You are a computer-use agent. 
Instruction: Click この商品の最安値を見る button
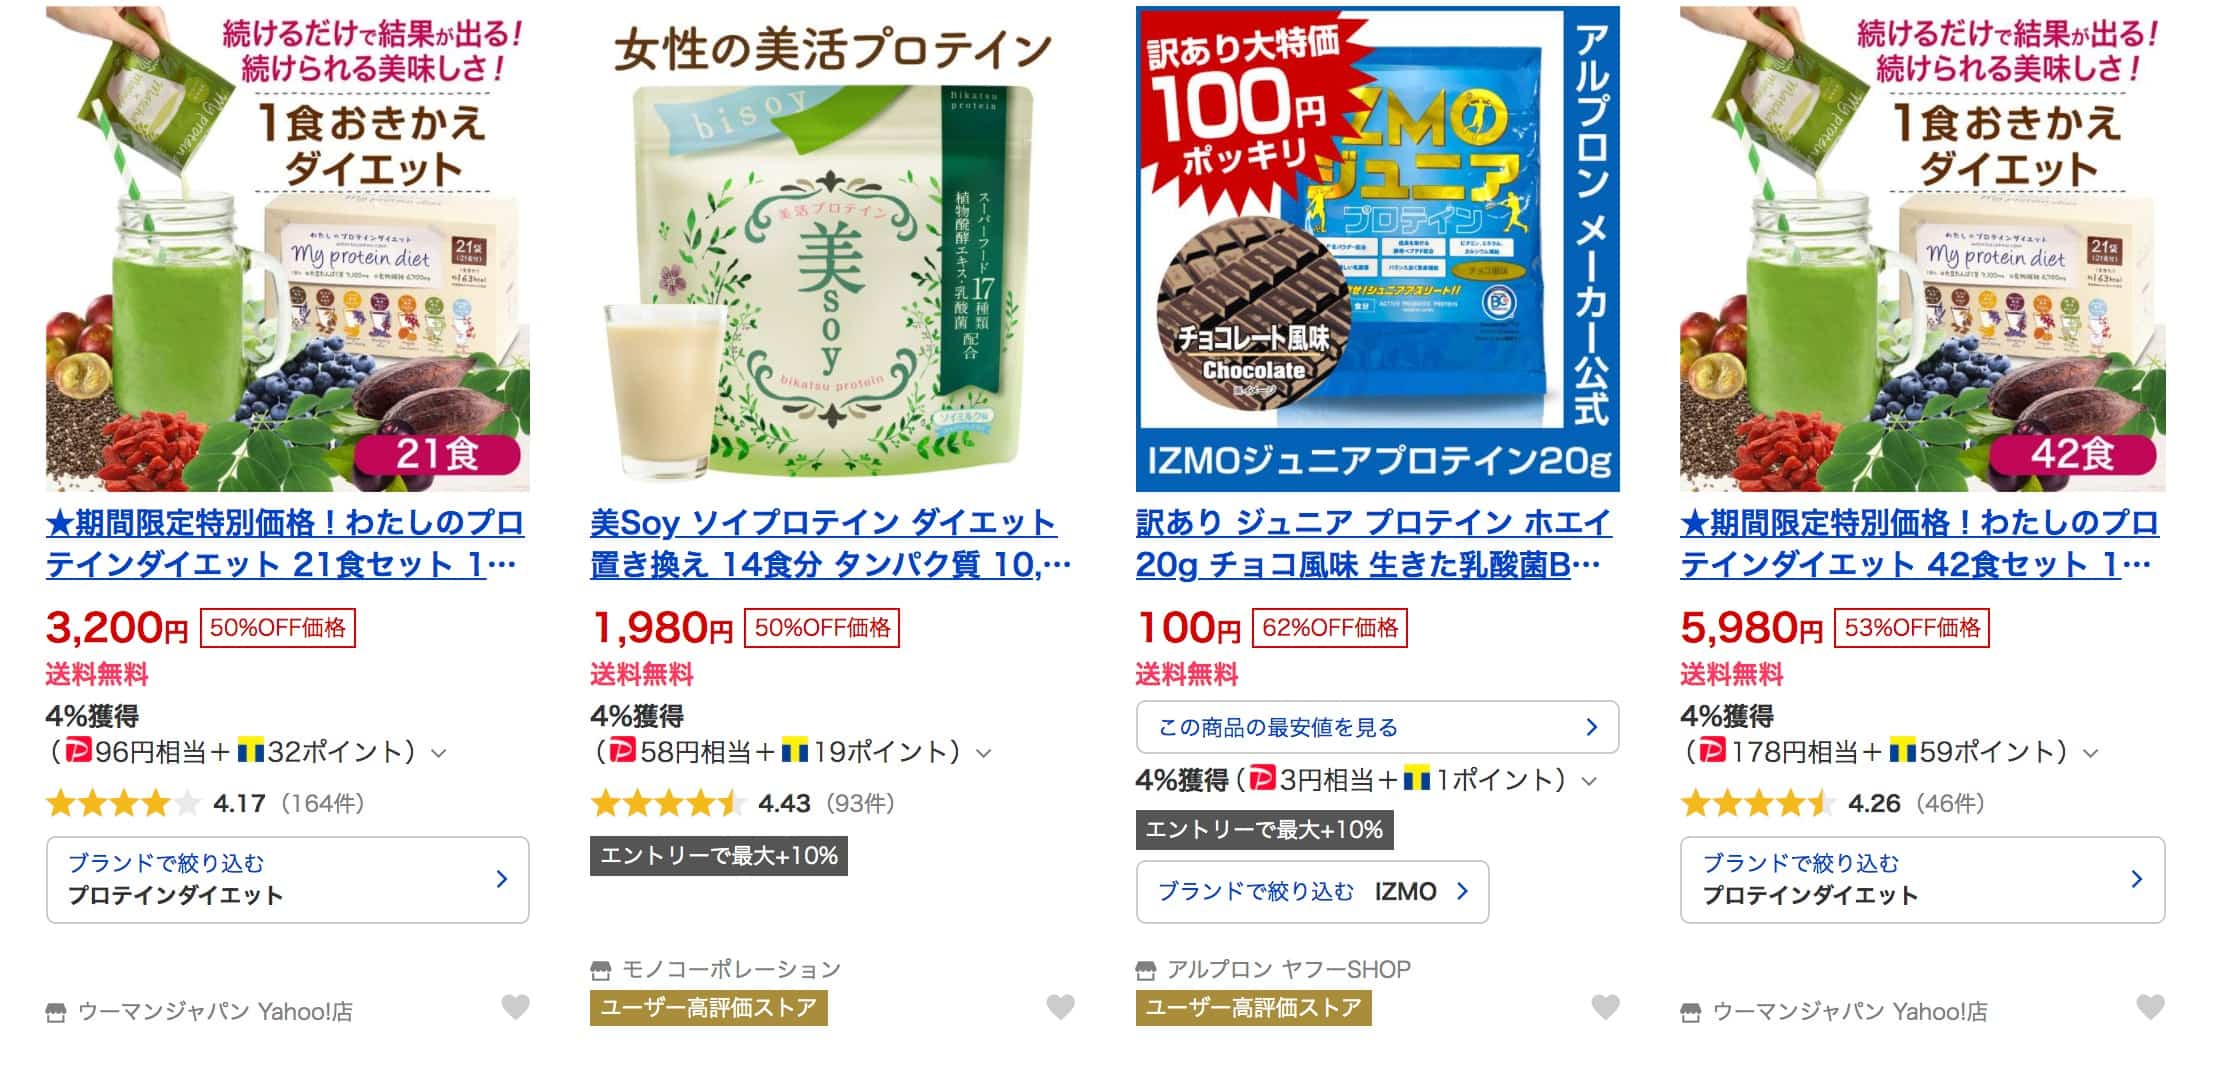(x=1377, y=727)
